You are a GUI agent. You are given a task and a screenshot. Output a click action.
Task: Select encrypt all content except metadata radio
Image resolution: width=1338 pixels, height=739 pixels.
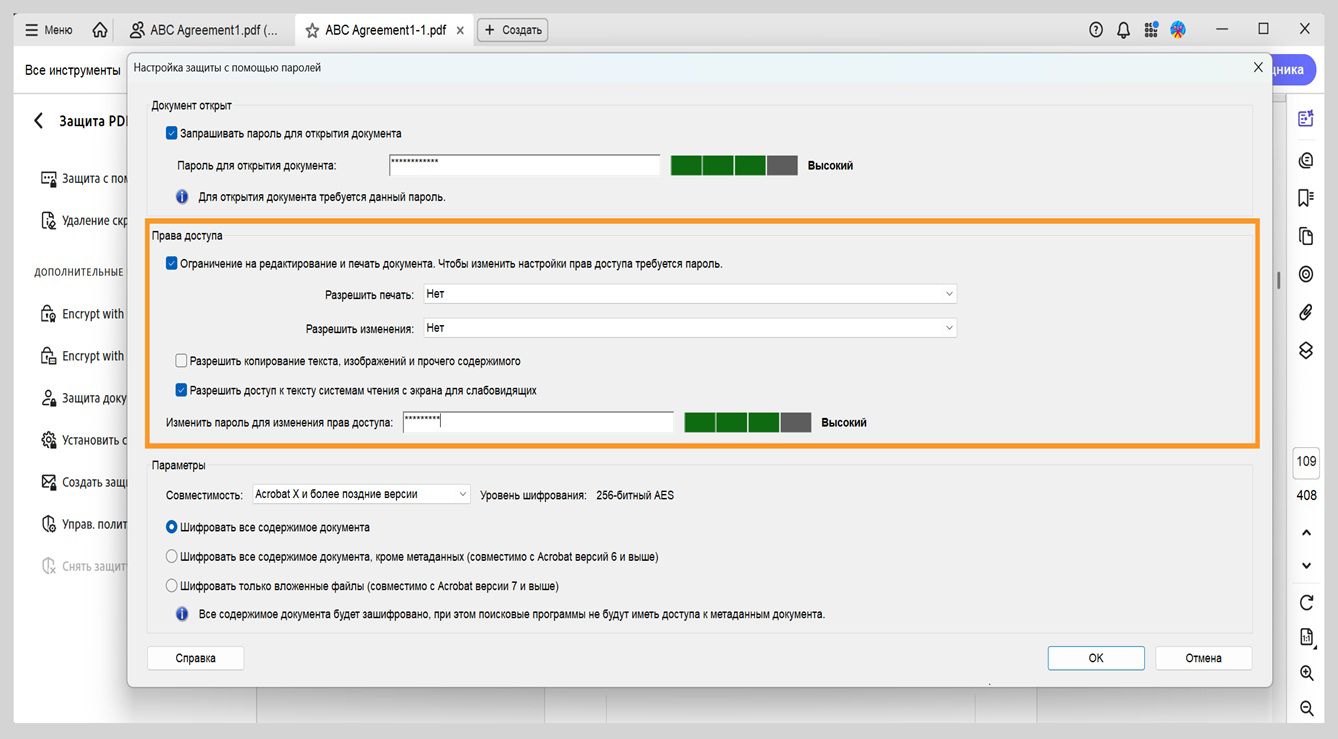coord(172,556)
